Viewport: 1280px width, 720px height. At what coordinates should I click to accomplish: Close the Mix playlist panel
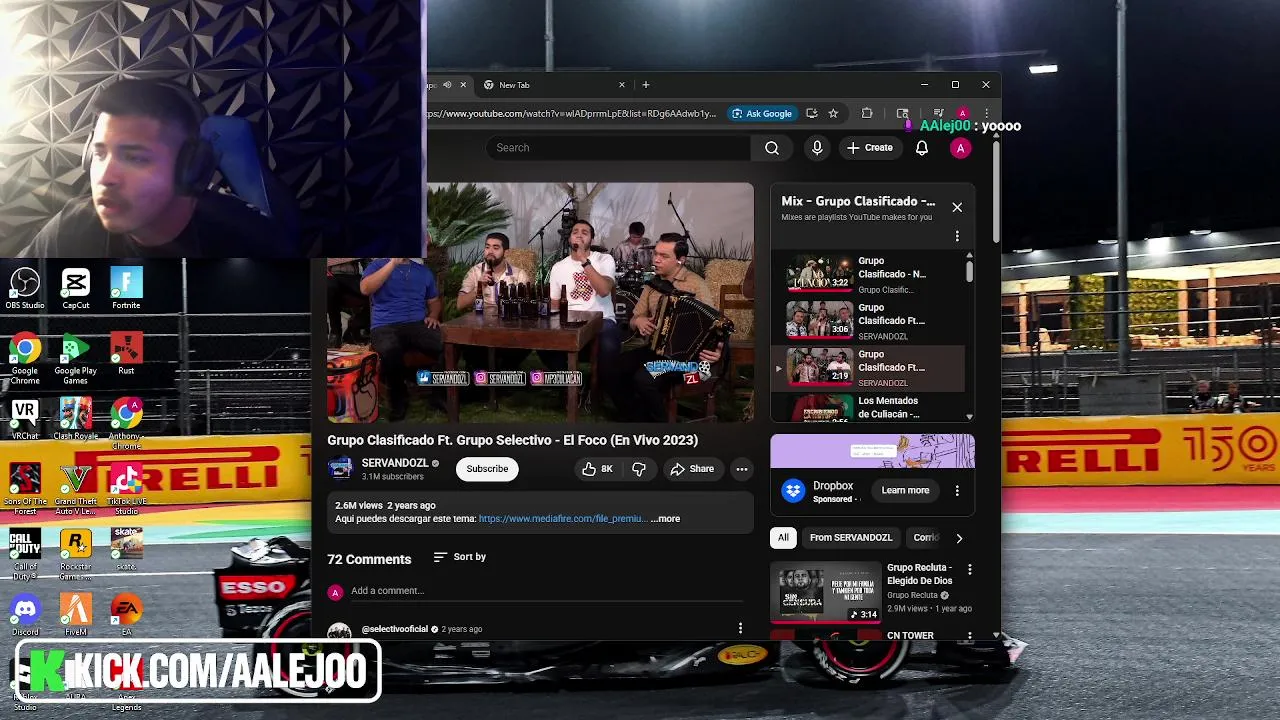click(x=957, y=207)
